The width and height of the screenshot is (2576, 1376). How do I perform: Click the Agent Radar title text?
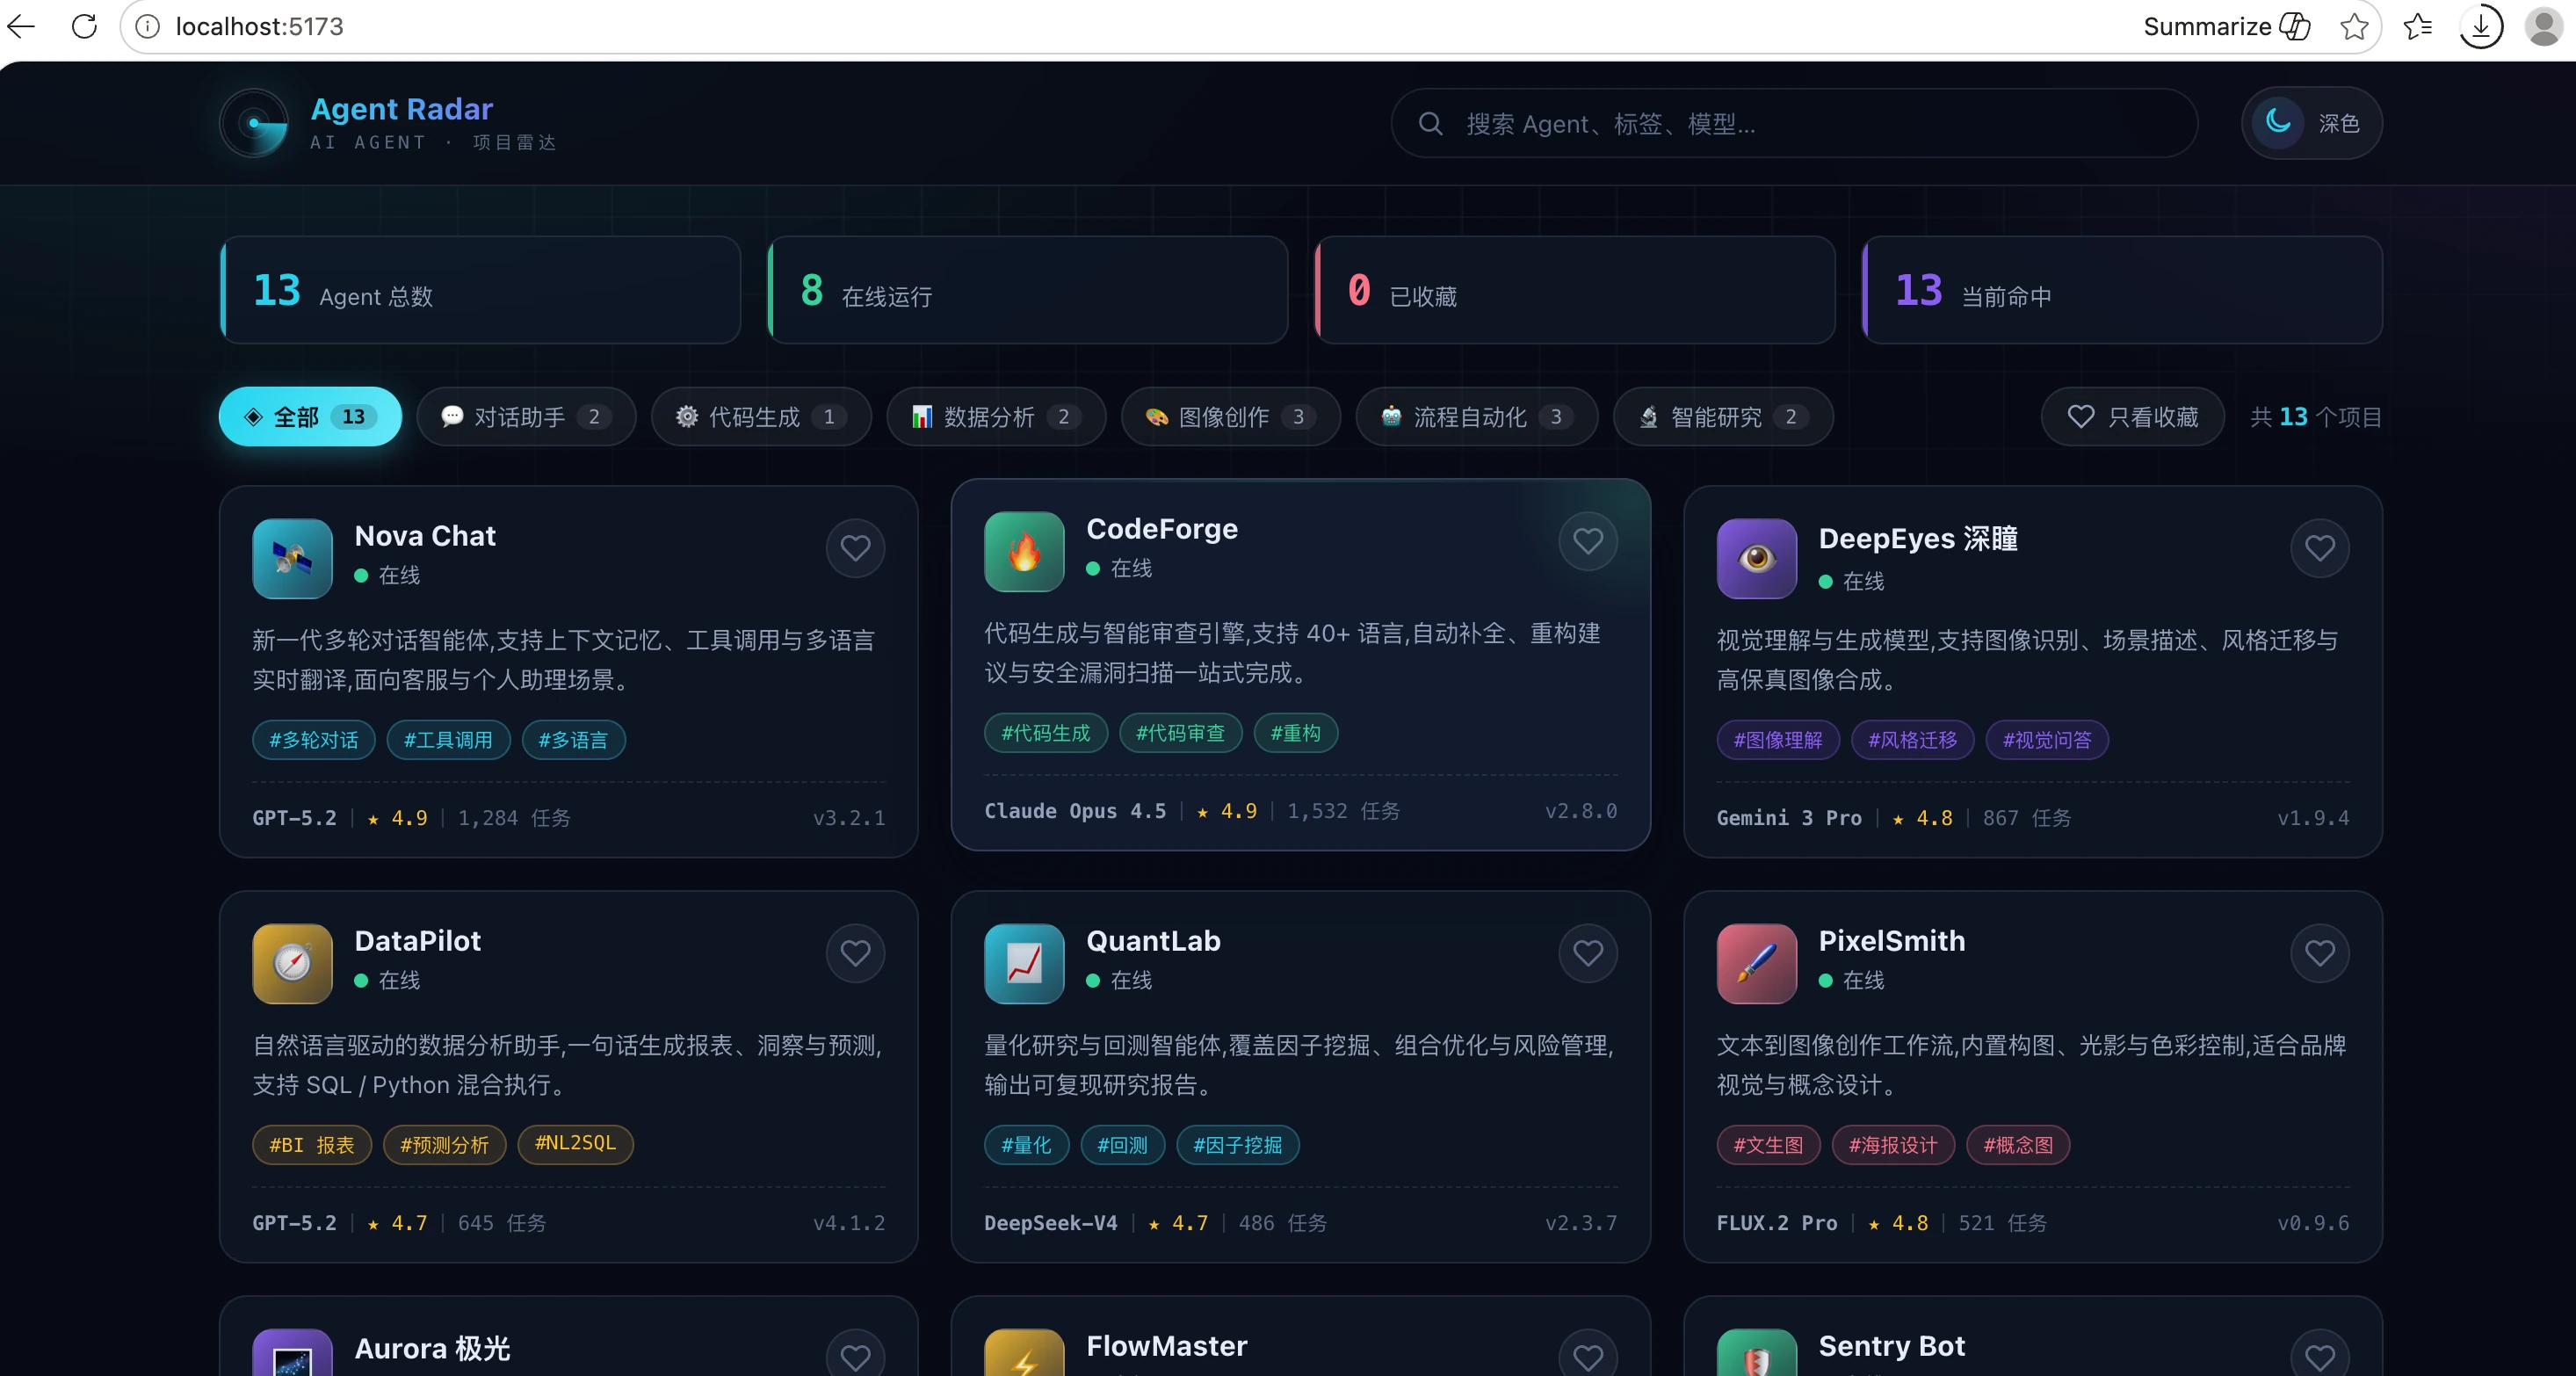click(x=402, y=108)
